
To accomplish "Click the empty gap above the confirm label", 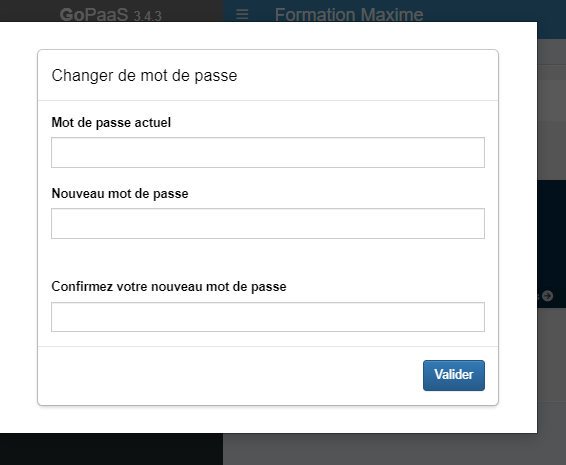I will [x=268, y=258].
